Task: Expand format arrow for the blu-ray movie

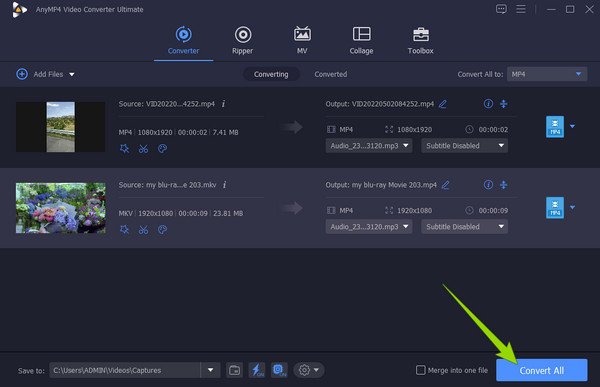Action: [x=572, y=207]
